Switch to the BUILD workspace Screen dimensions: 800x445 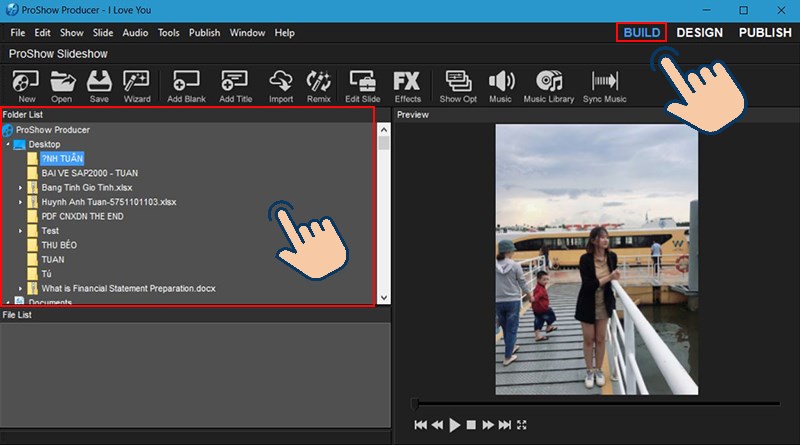641,33
